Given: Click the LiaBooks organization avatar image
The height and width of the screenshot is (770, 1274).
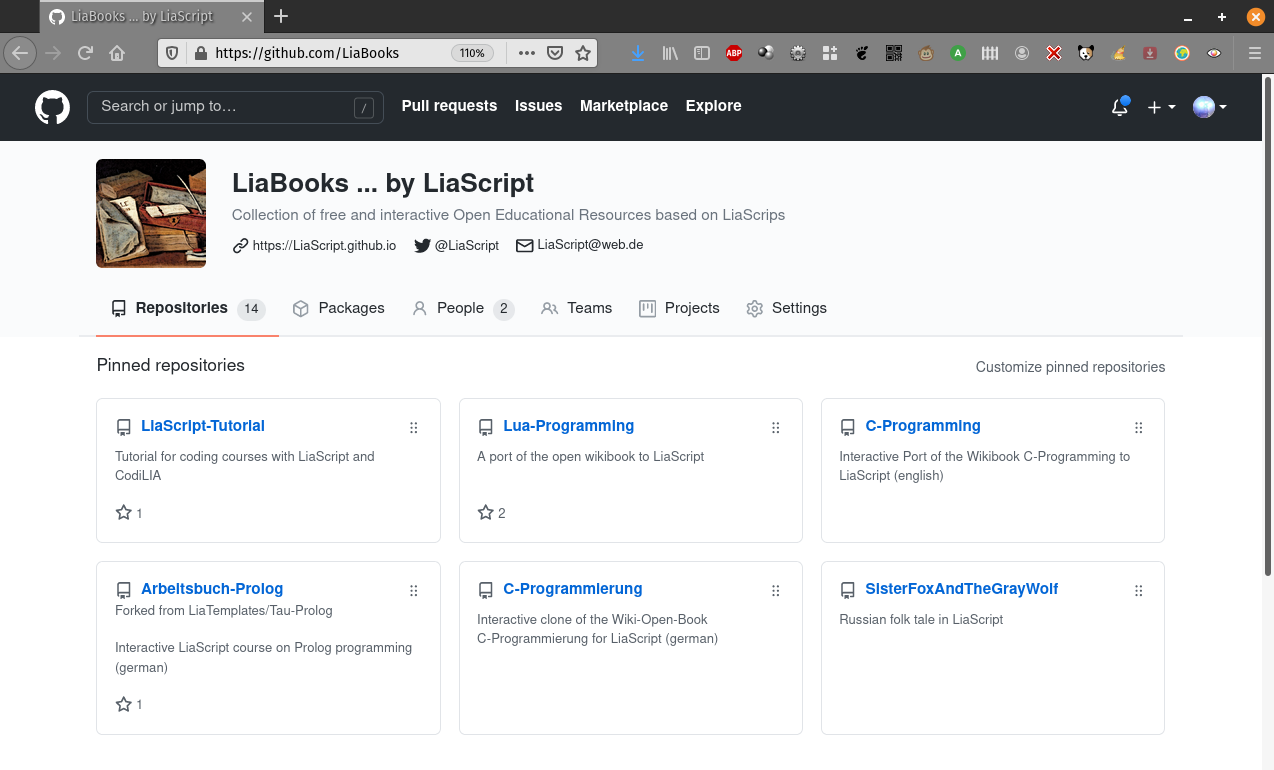Looking at the screenshot, I should coord(151,213).
